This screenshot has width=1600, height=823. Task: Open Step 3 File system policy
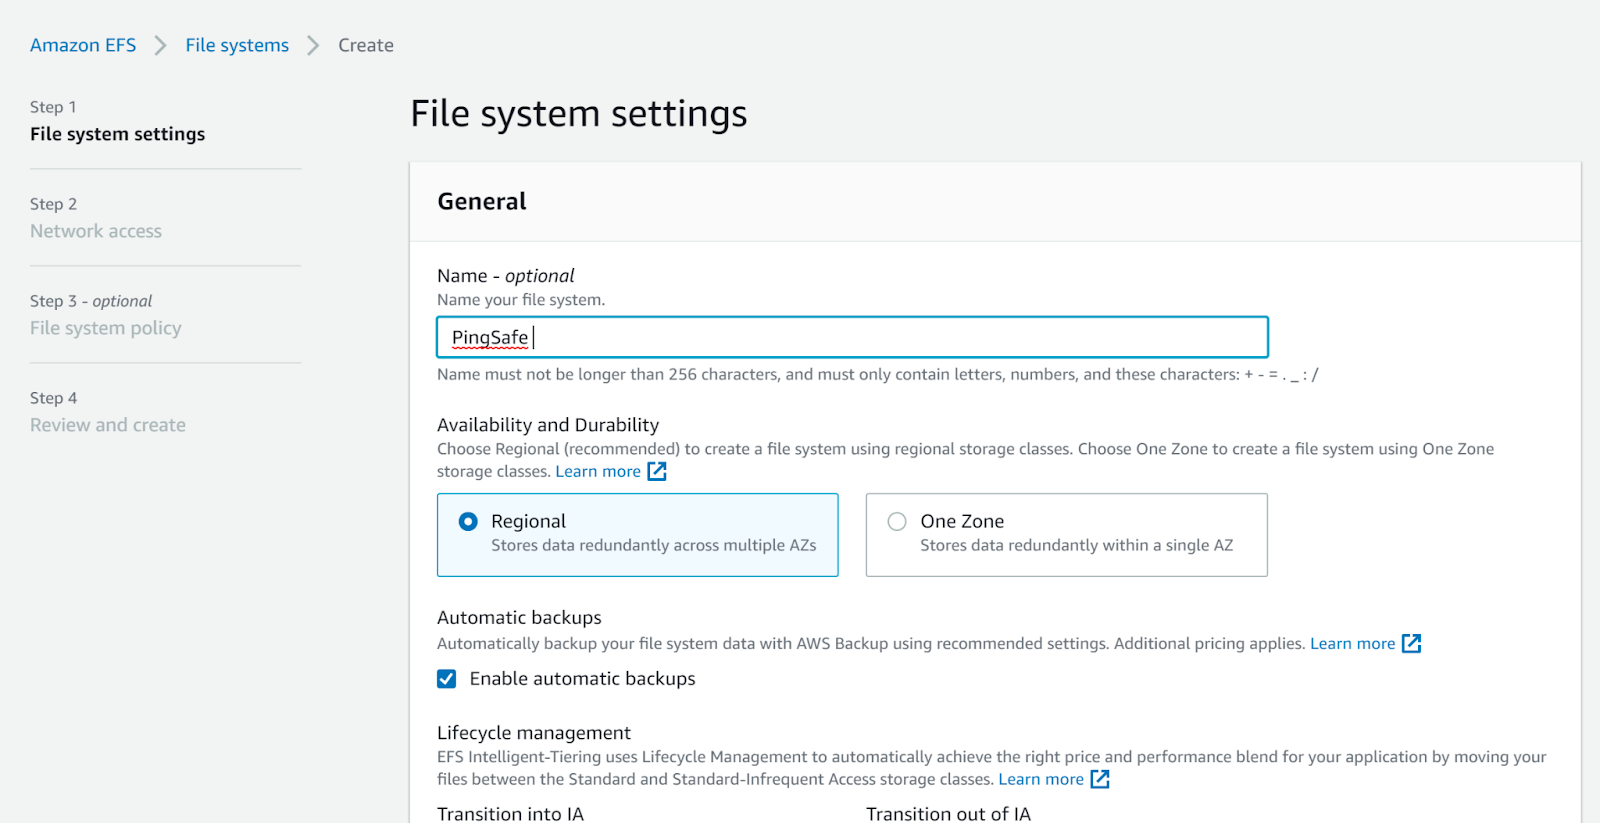click(106, 328)
